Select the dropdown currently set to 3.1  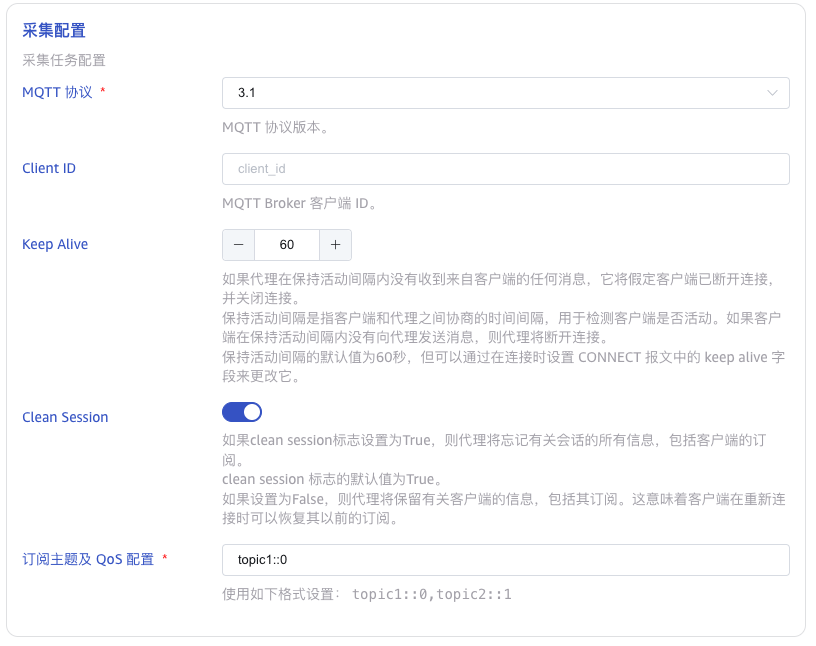pos(505,92)
